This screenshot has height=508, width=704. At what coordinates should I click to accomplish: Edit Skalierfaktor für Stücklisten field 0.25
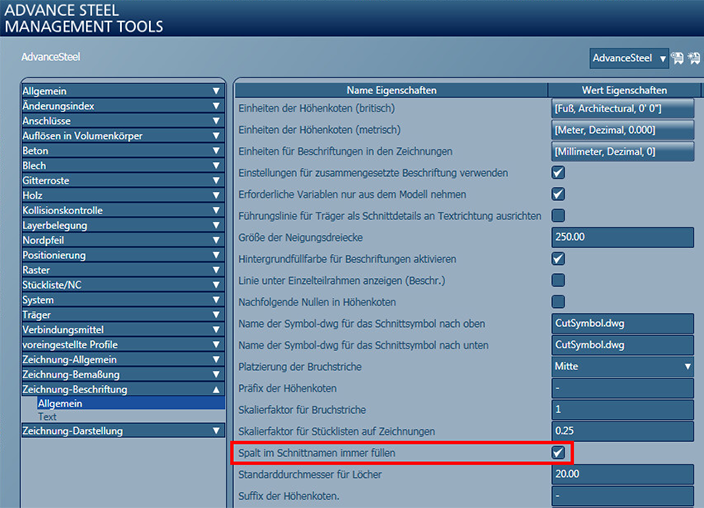point(622,431)
